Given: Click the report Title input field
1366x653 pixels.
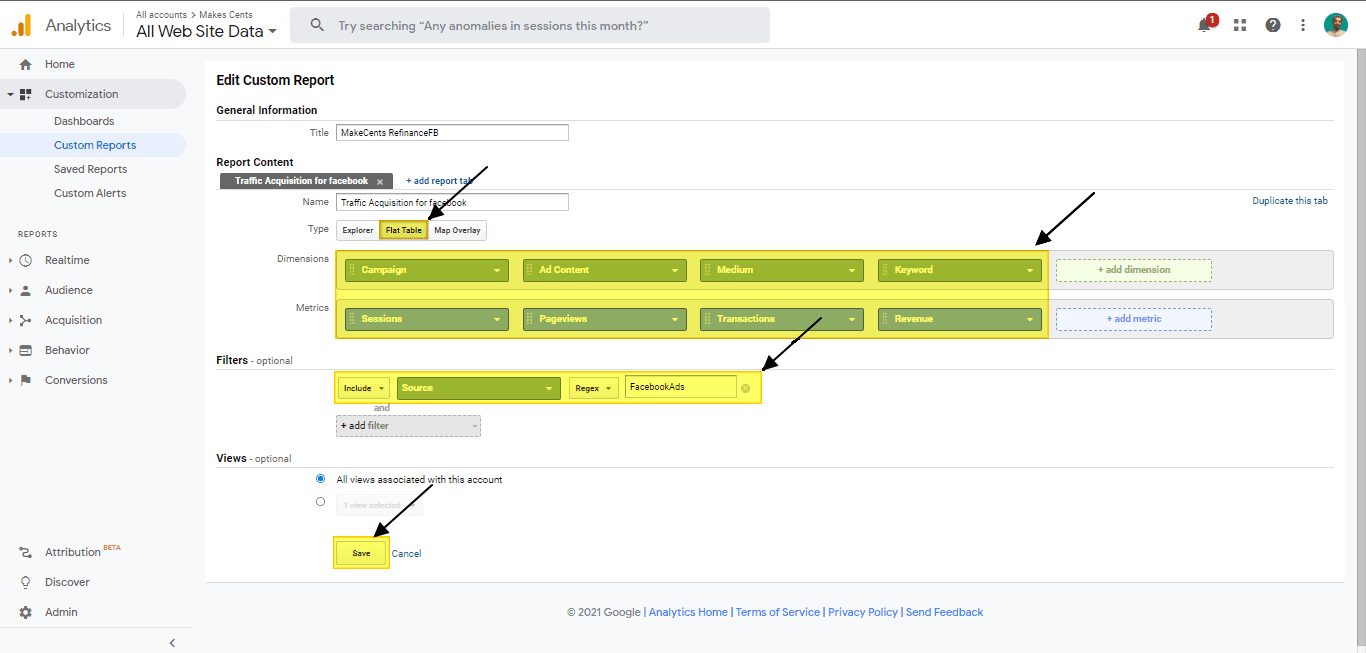Looking at the screenshot, I should (452, 132).
